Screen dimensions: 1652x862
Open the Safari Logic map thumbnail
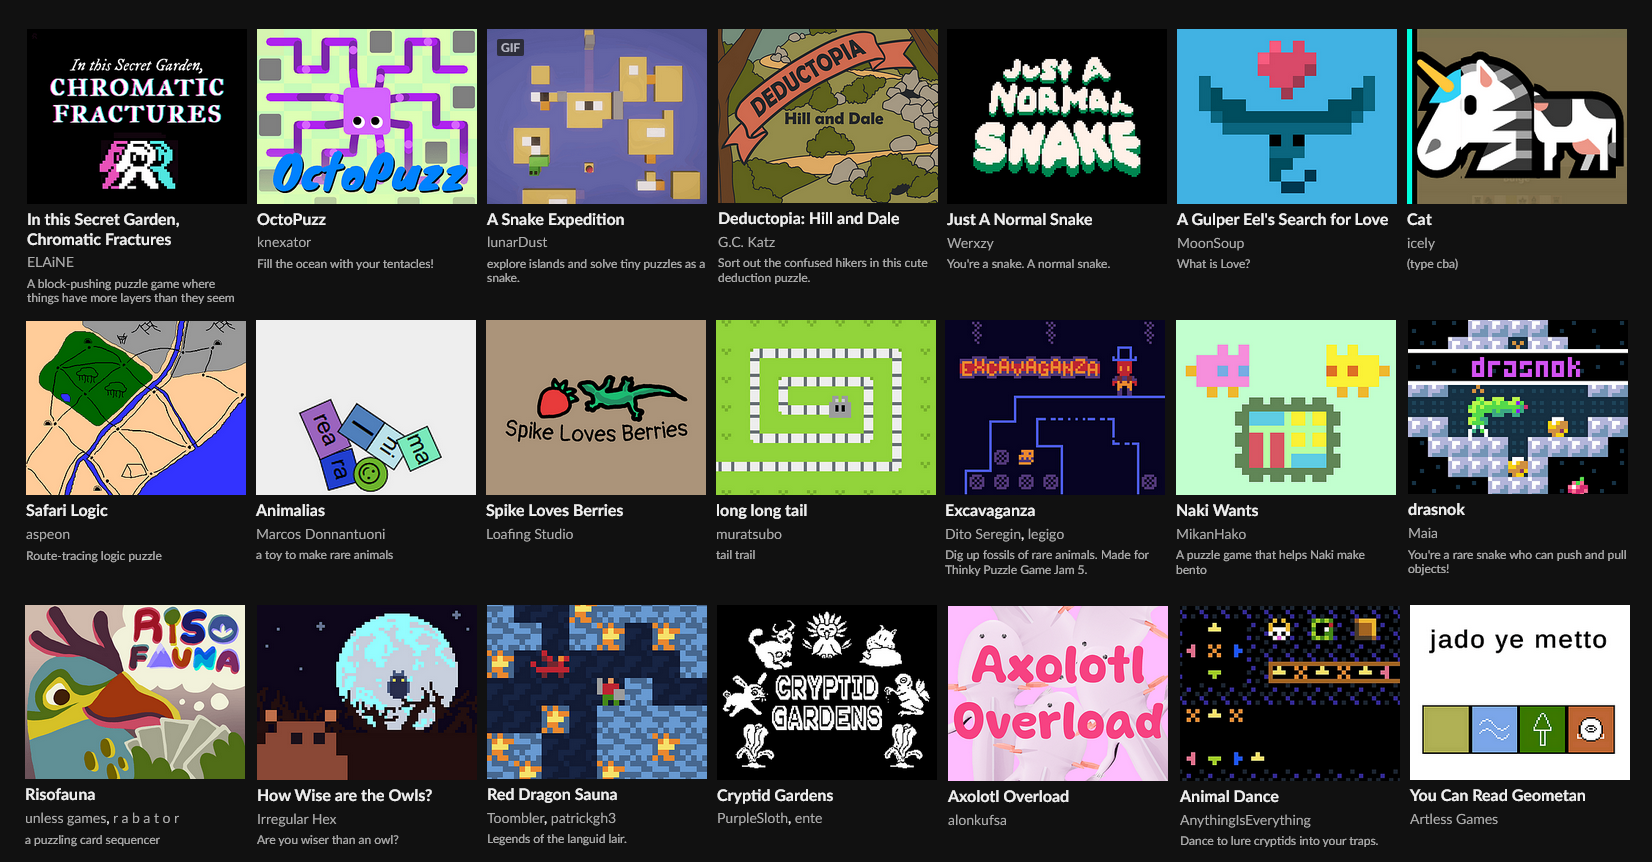pyautogui.click(x=136, y=408)
